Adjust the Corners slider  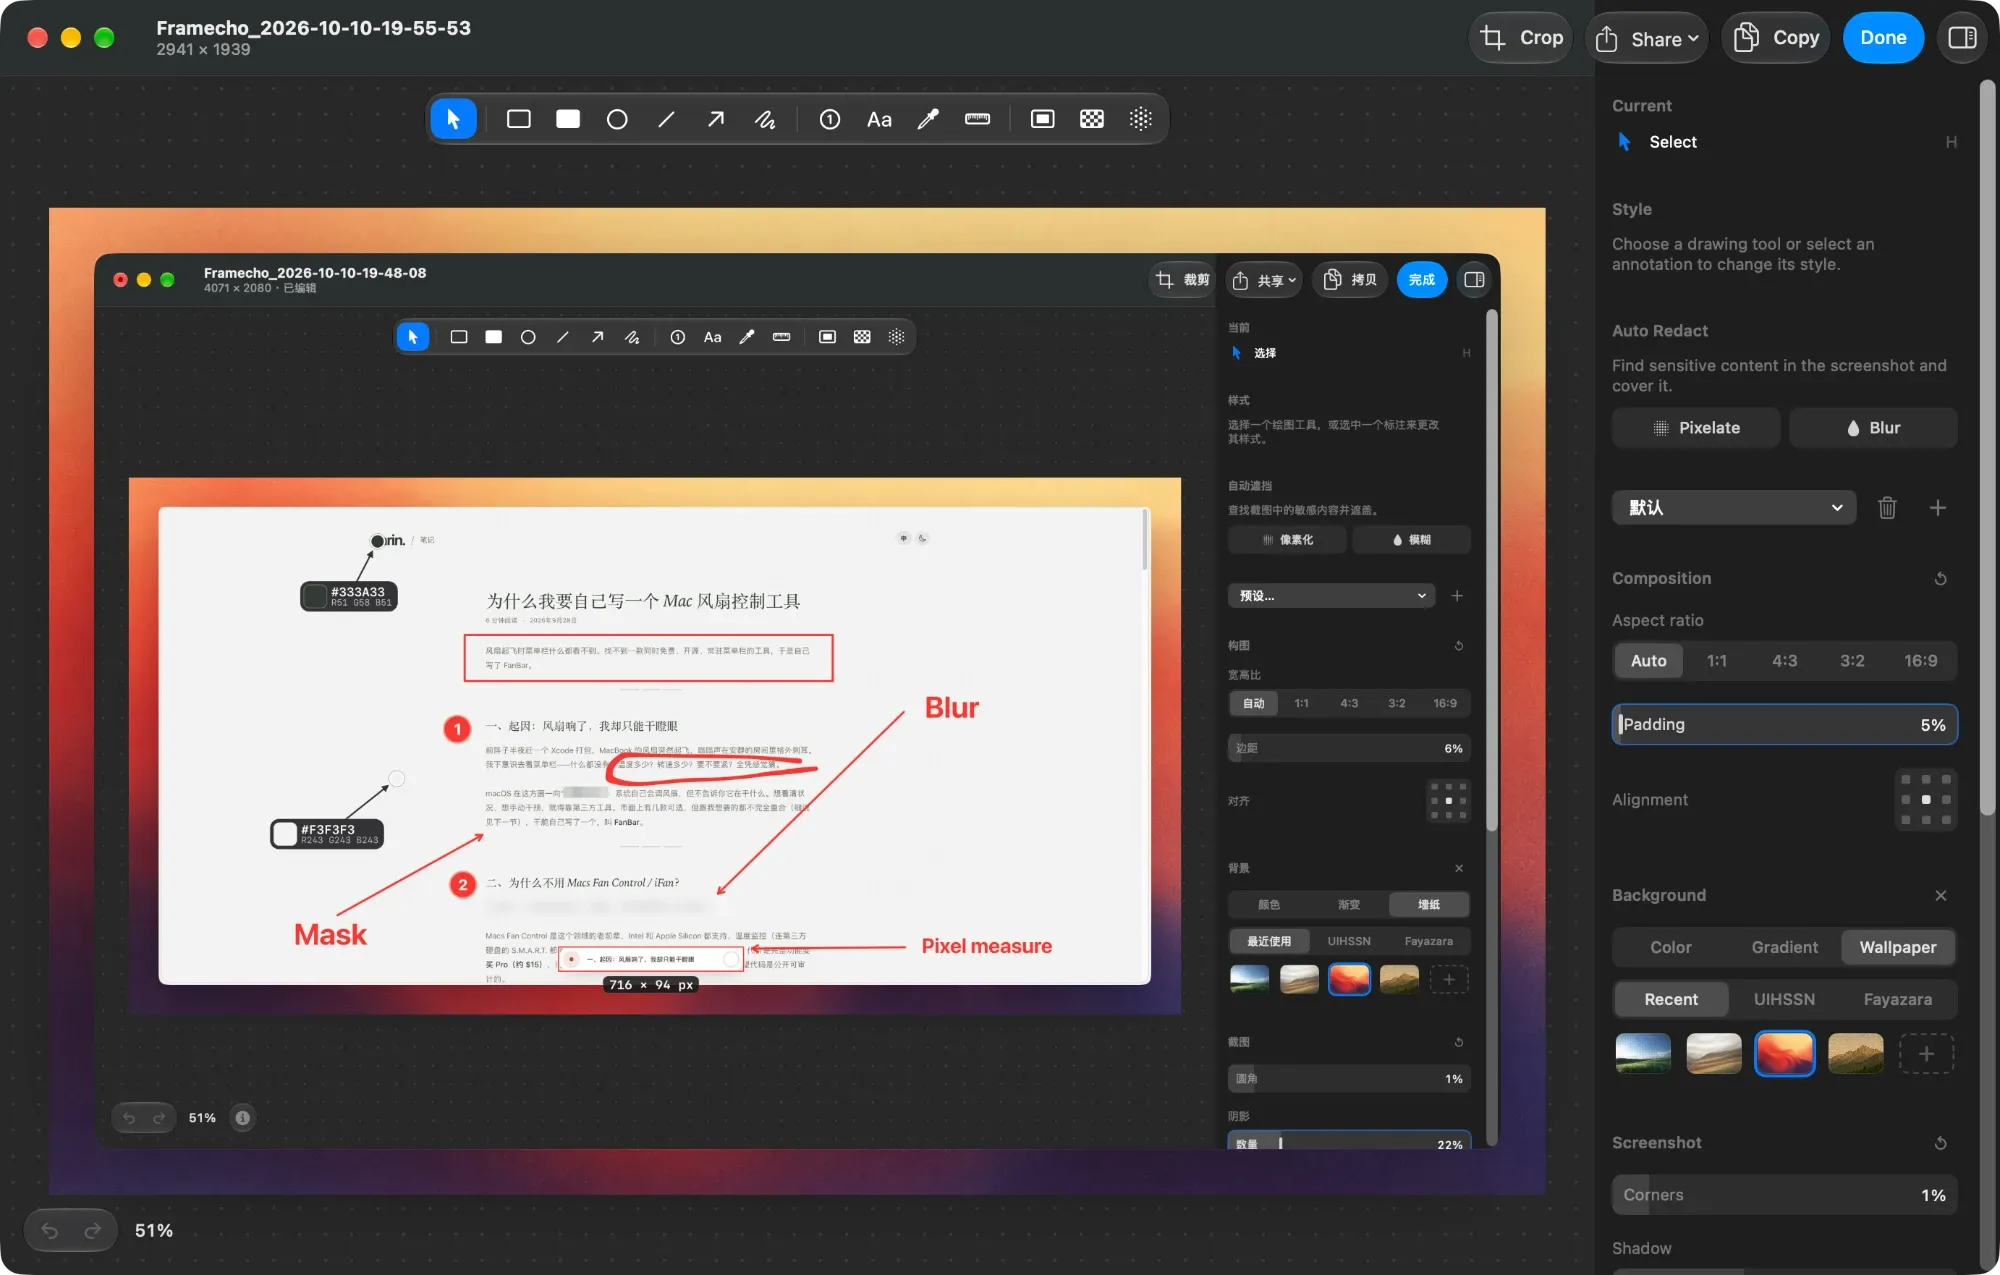coord(1785,1194)
